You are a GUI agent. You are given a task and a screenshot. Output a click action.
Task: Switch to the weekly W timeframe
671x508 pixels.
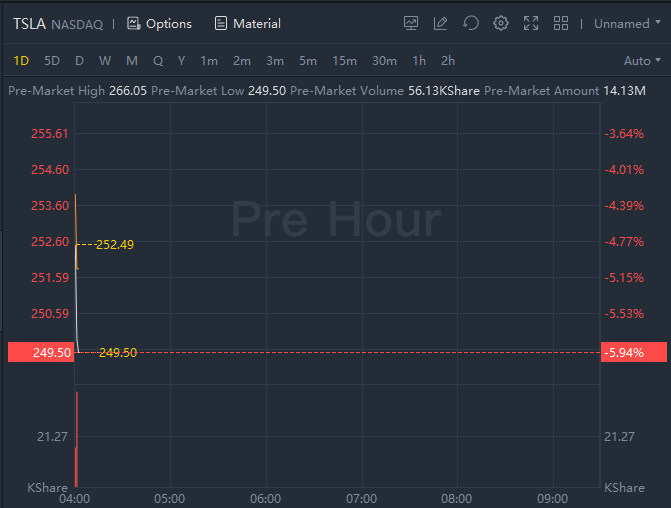(x=105, y=61)
